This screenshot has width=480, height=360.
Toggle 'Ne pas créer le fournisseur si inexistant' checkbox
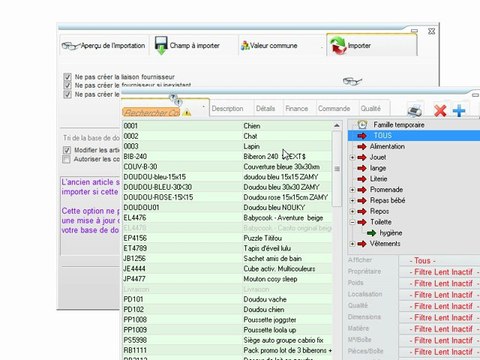pyautogui.click(x=67, y=86)
